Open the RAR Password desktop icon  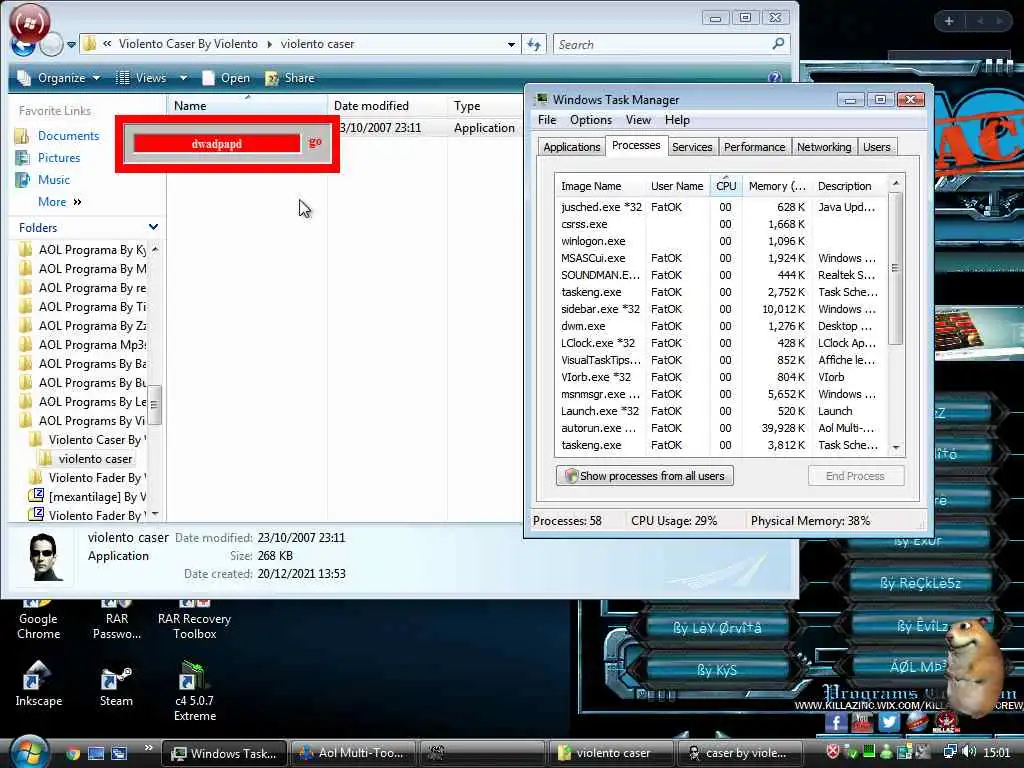click(x=117, y=620)
